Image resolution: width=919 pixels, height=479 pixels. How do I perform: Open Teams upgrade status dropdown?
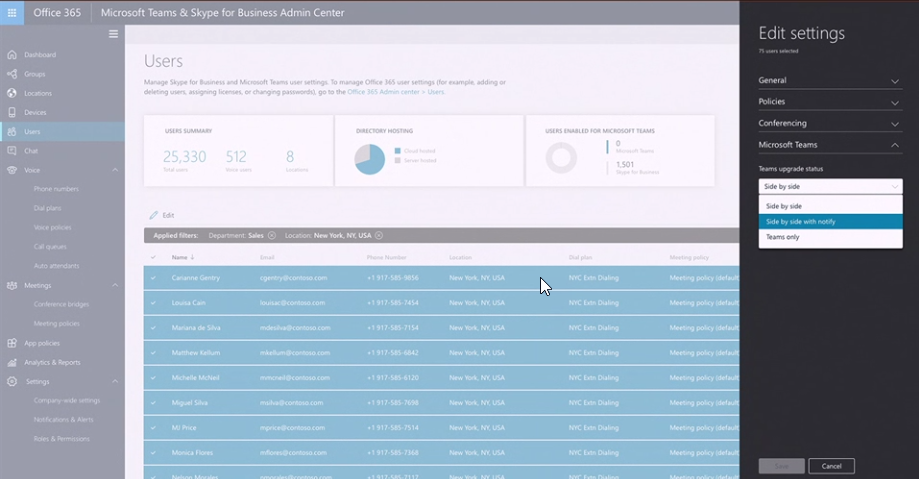(x=830, y=186)
